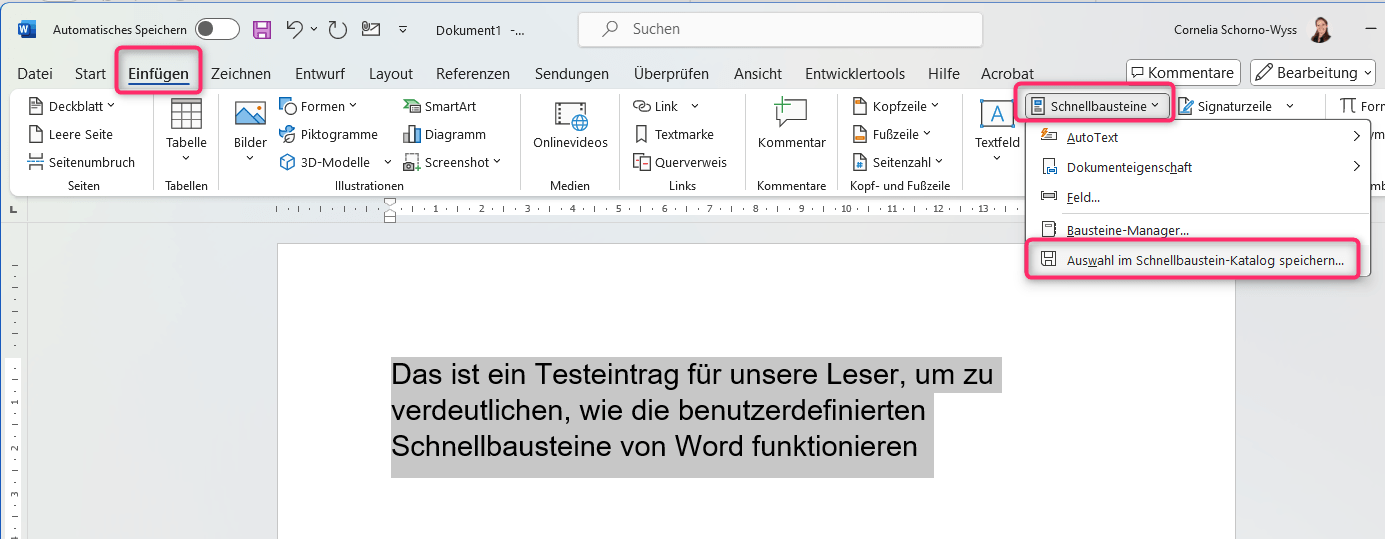Click the first-line indent marker on ruler
The height and width of the screenshot is (539, 1385).
390,203
